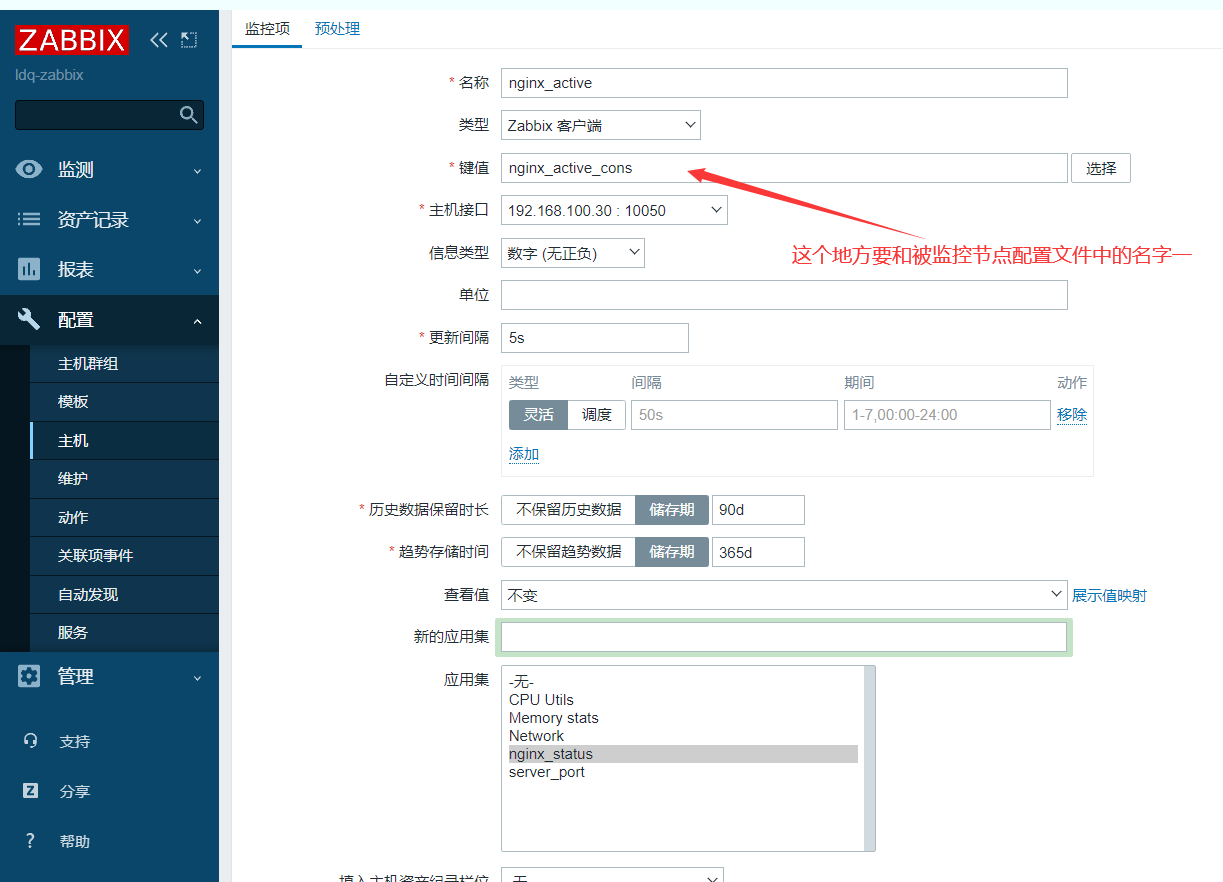Click the 新的应用集 input field
This screenshot has width=1223, height=882.
tap(783, 637)
